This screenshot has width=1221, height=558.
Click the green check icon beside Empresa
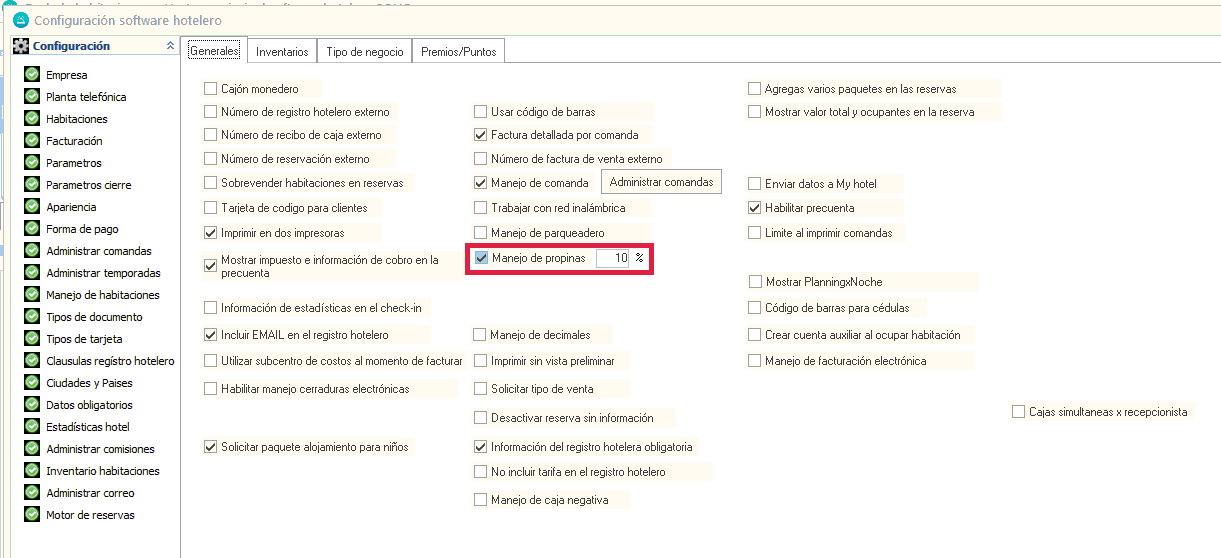[x=32, y=75]
